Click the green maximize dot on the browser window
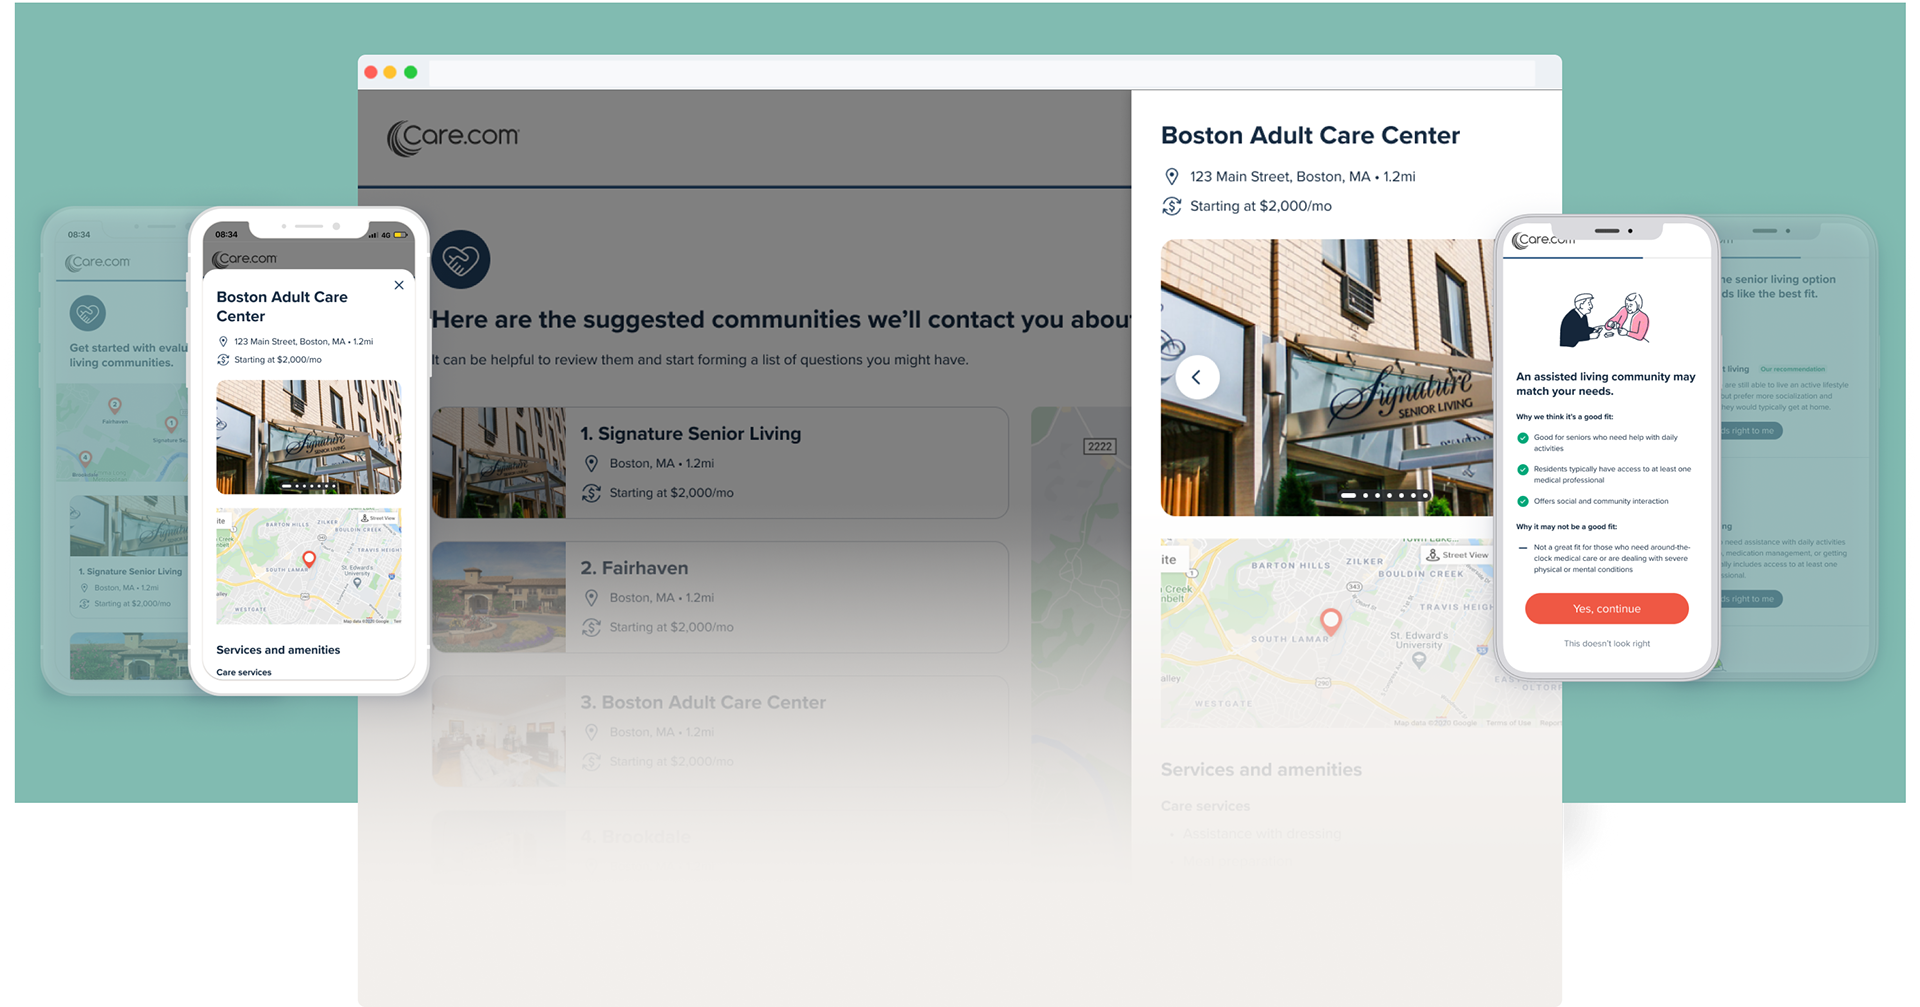The height and width of the screenshot is (1007, 1920). pyautogui.click(x=410, y=72)
